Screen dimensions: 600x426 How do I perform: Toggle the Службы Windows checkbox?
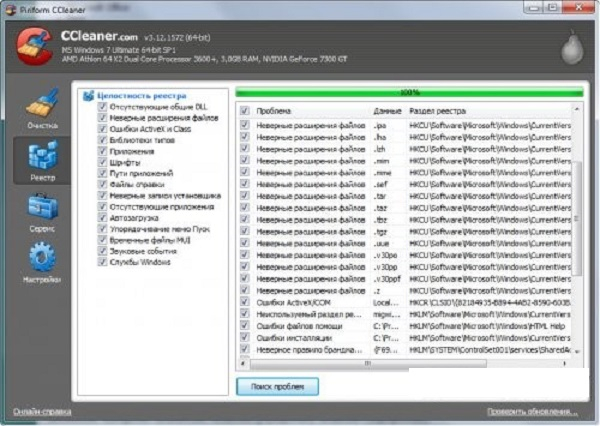102,262
